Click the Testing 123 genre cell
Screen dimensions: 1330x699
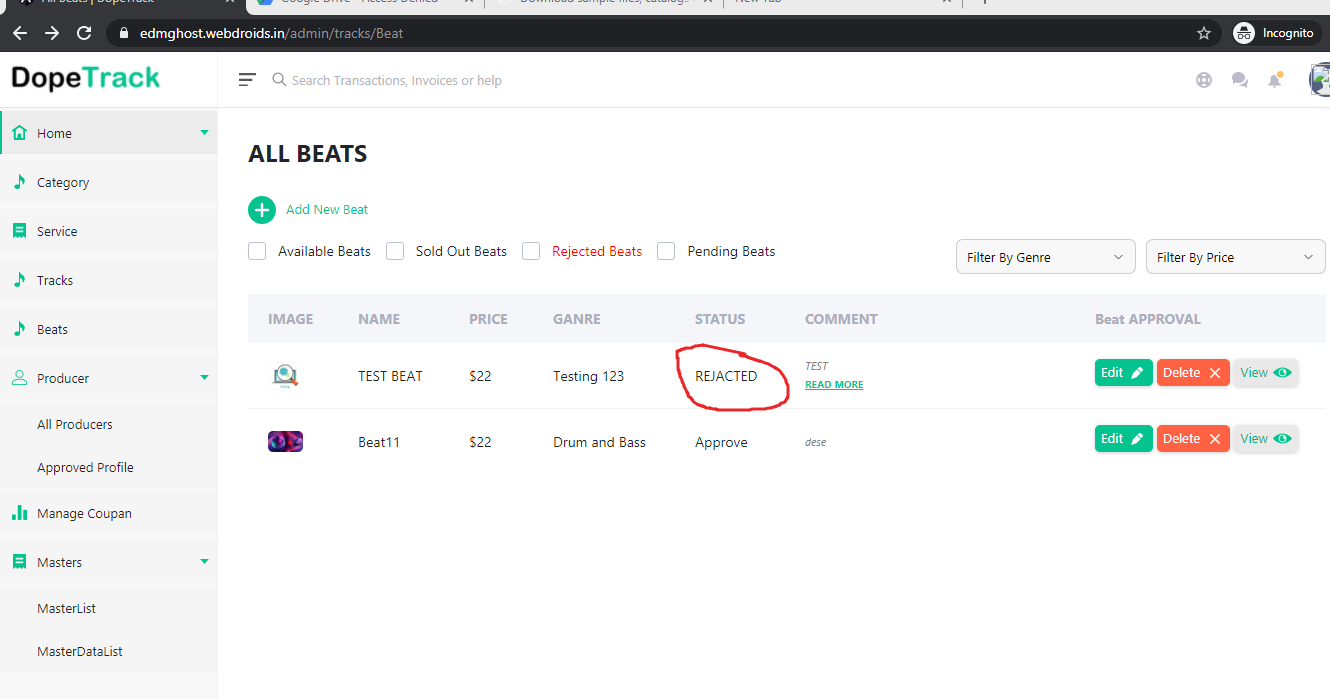(588, 376)
